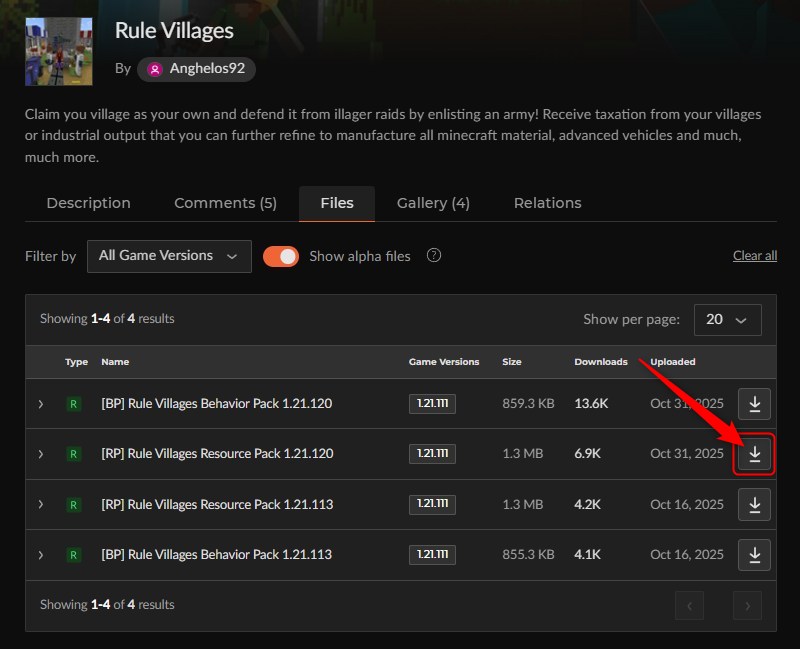The height and width of the screenshot is (649, 800).
Task: Open [RP] Rule Villages Resource Pack 1.21.113 file
Action: pyautogui.click(x=217, y=504)
